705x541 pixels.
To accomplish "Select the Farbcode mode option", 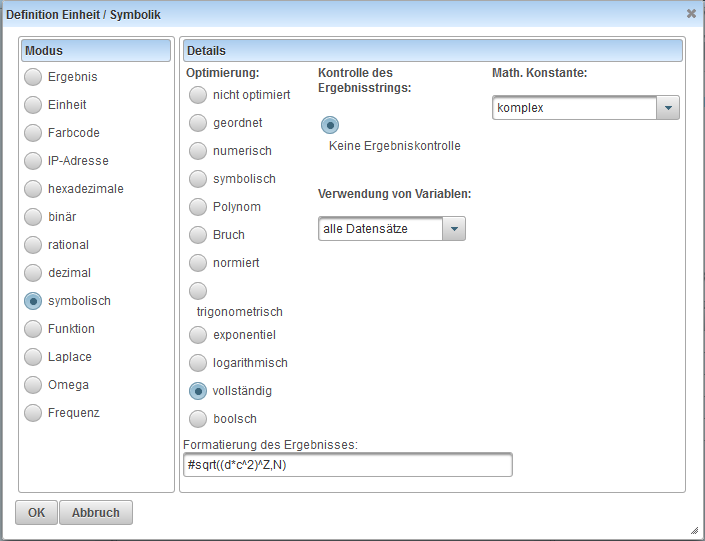I will (x=34, y=133).
